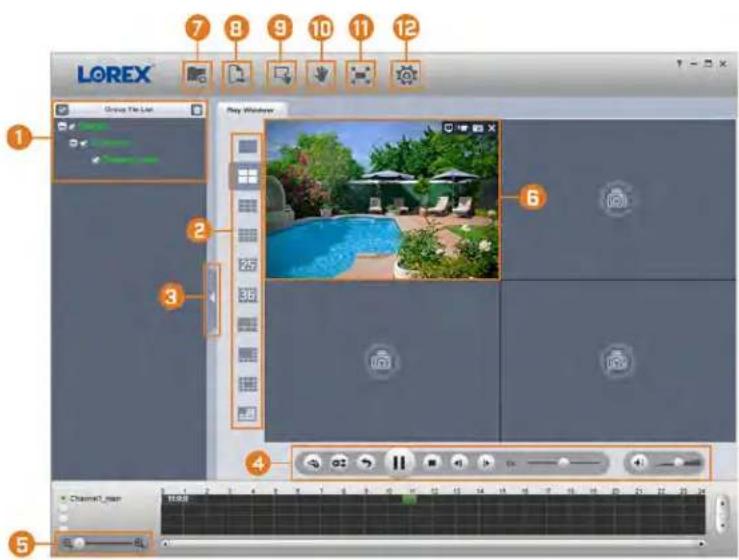Click select-all icon left of Group File List
Viewport: 739px width, 560px height.
point(62,110)
